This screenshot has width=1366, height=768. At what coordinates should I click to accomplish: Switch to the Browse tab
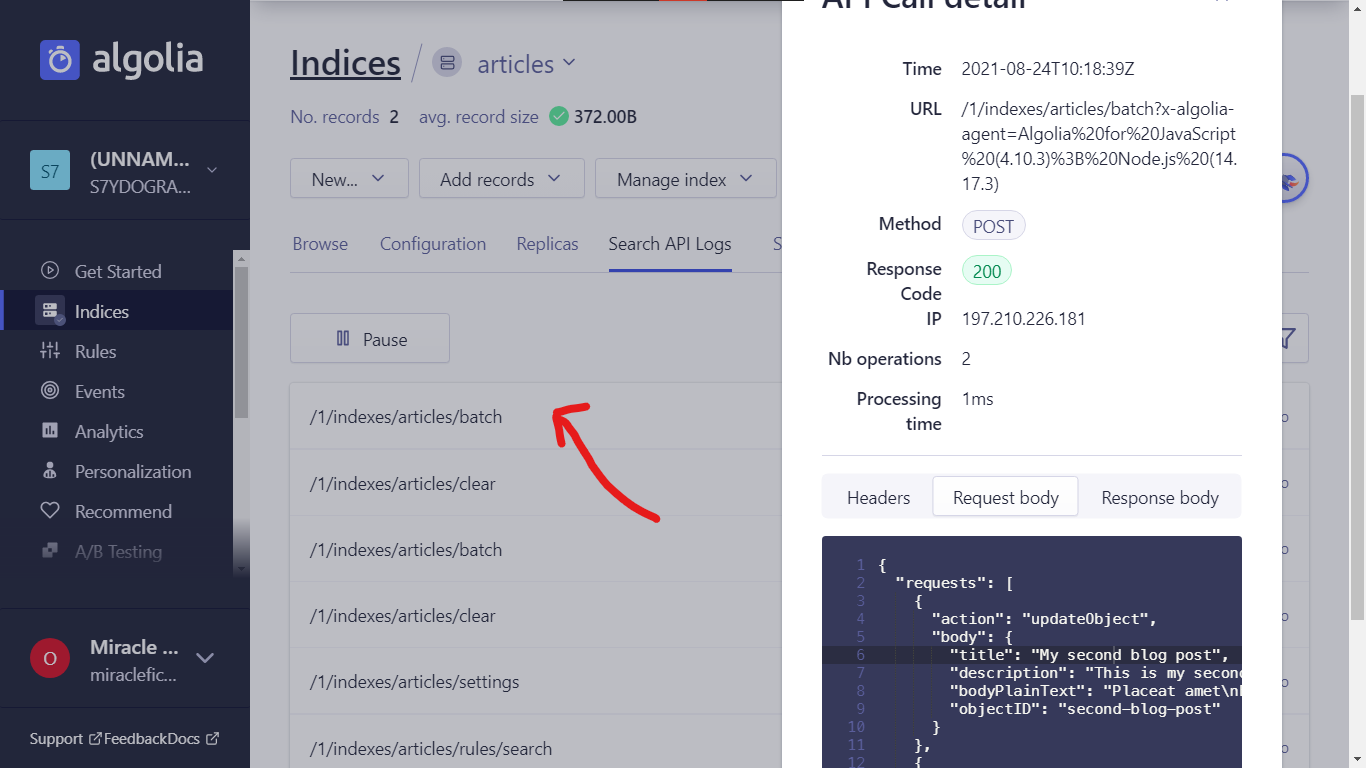click(x=320, y=243)
